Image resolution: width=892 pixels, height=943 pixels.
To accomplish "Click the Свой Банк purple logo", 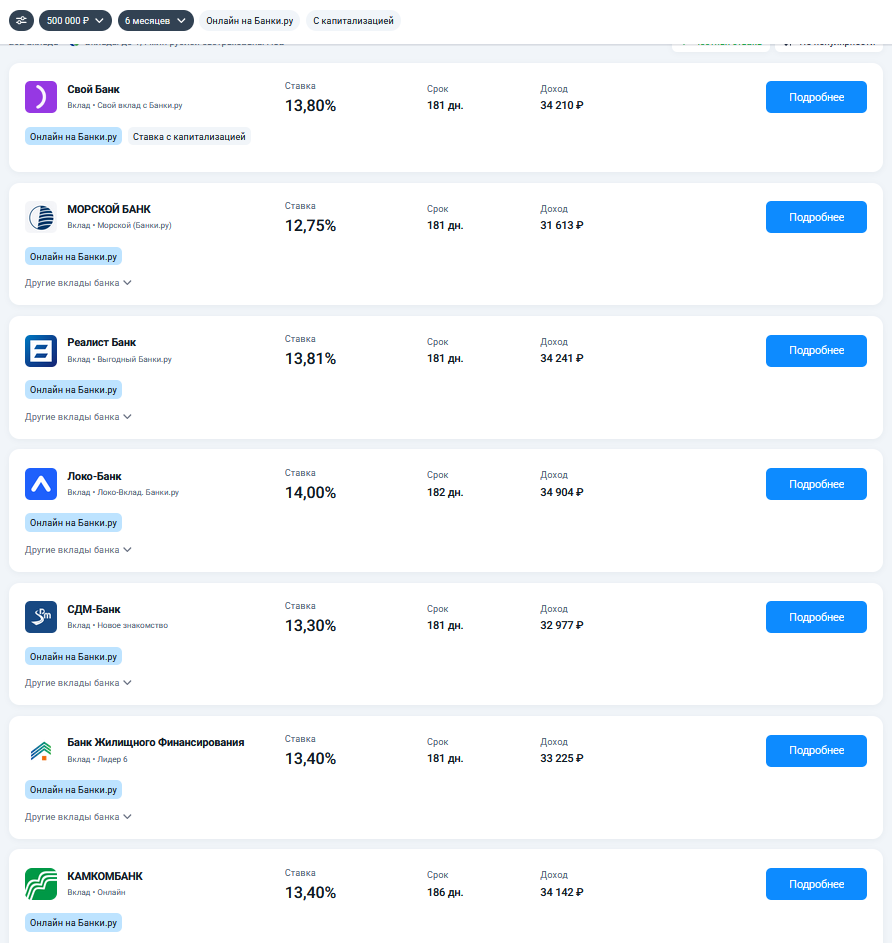I will point(41,97).
